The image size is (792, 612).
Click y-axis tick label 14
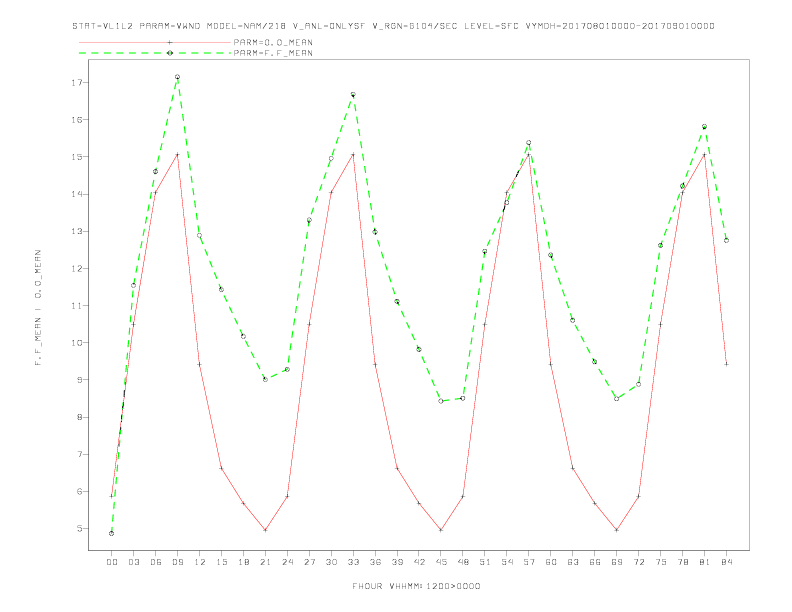77,194
